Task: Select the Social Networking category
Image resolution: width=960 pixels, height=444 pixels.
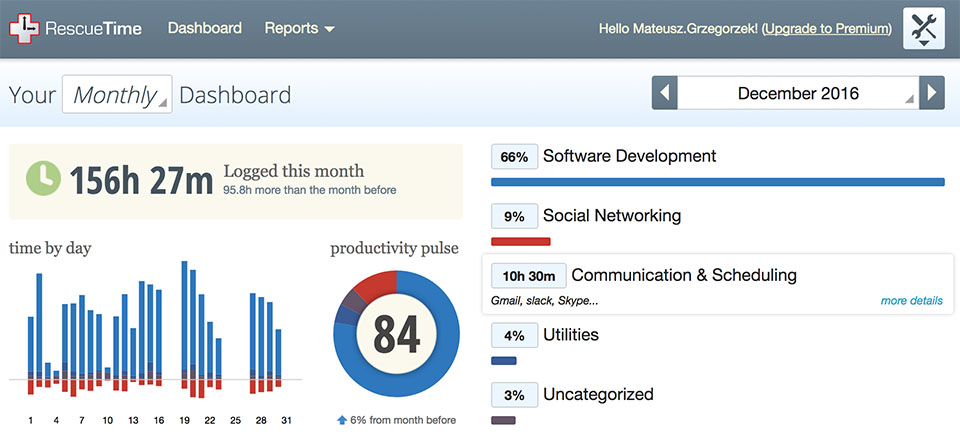Action: [612, 216]
